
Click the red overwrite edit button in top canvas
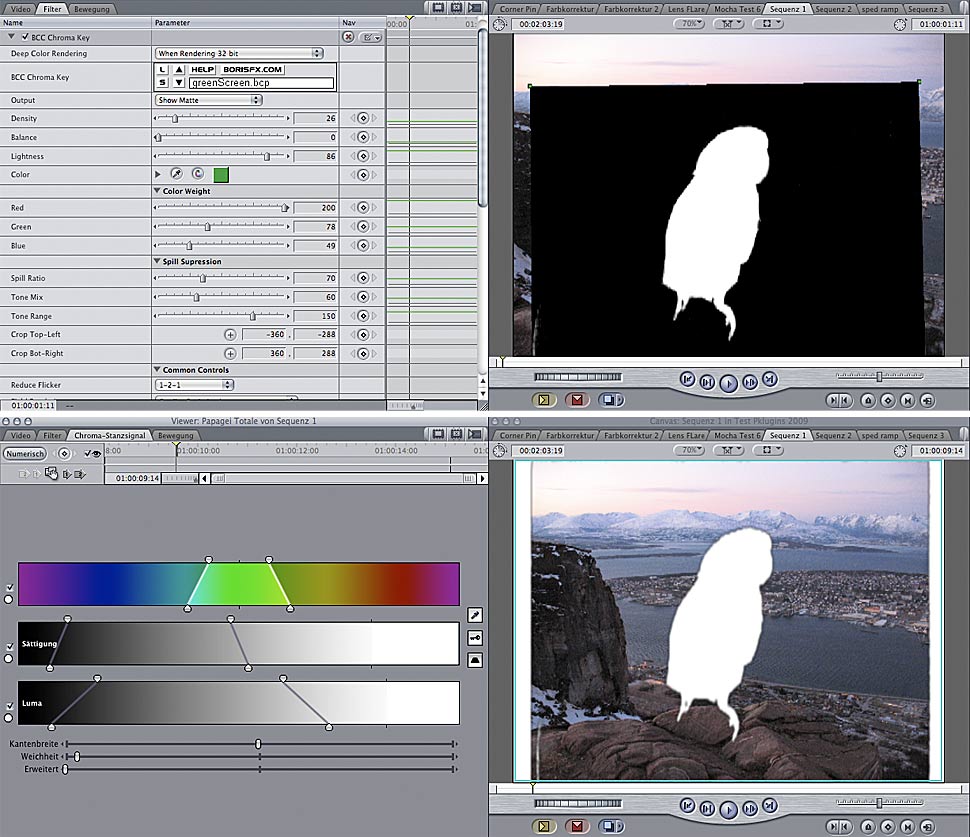575,400
